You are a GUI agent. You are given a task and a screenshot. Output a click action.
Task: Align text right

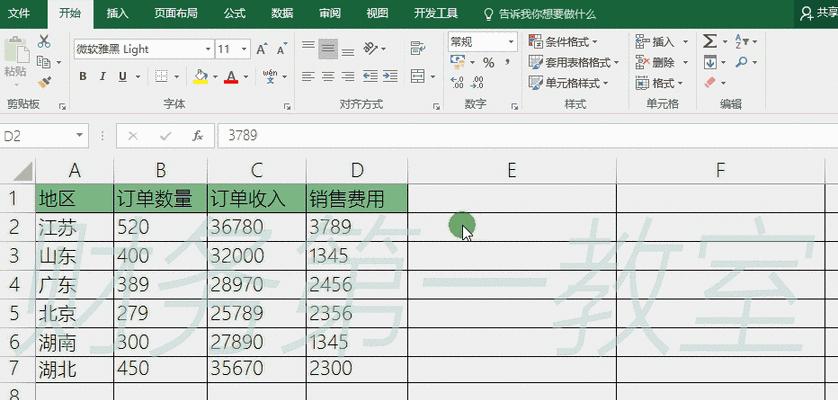[x=348, y=76]
